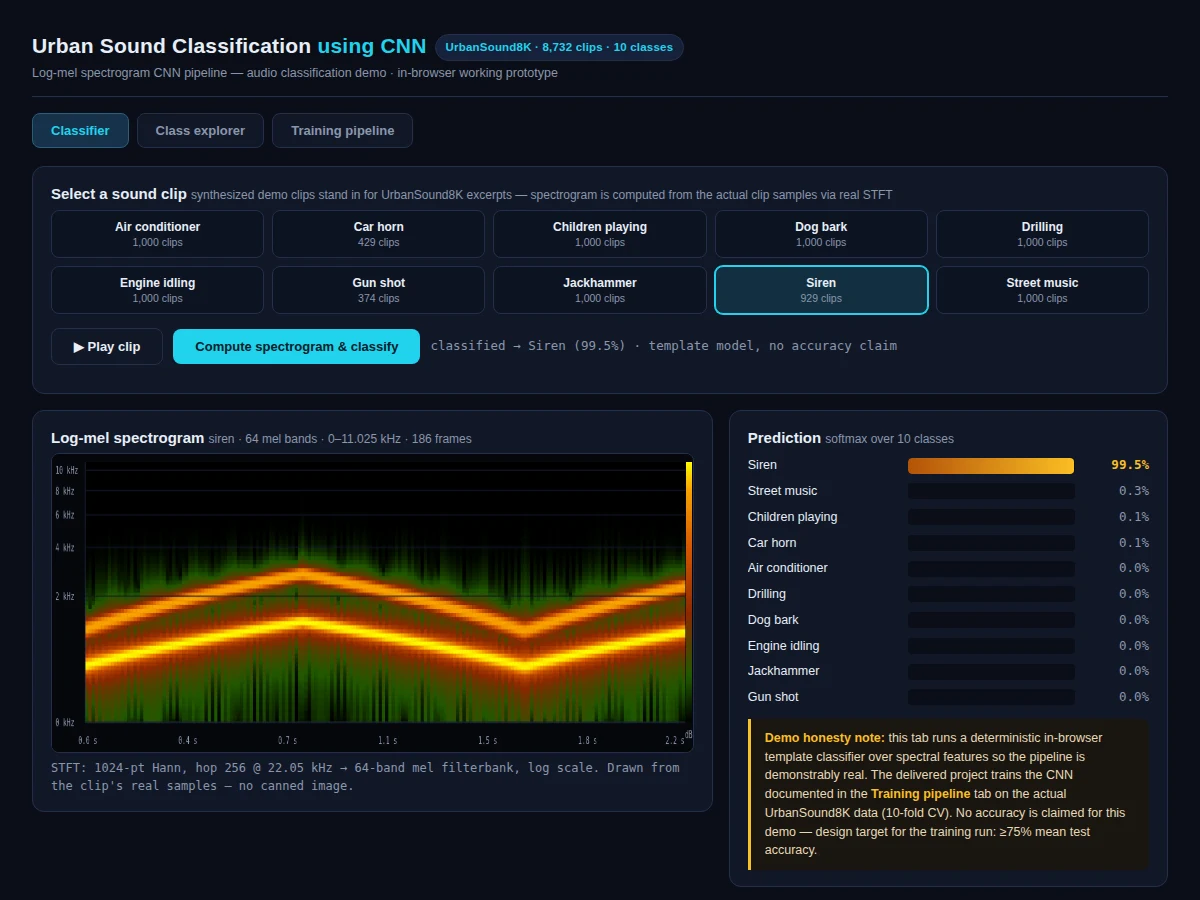Select the Jackhammer clip

(x=600, y=290)
